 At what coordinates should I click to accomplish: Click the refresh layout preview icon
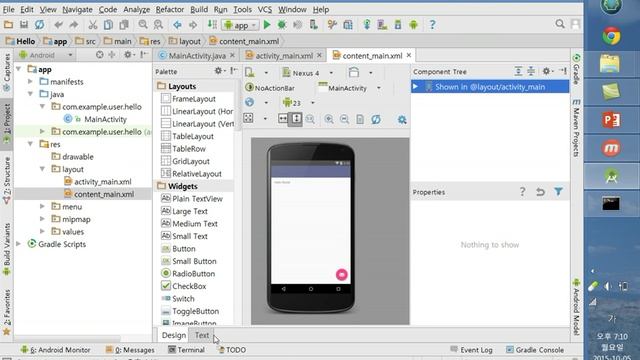pos(376,119)
